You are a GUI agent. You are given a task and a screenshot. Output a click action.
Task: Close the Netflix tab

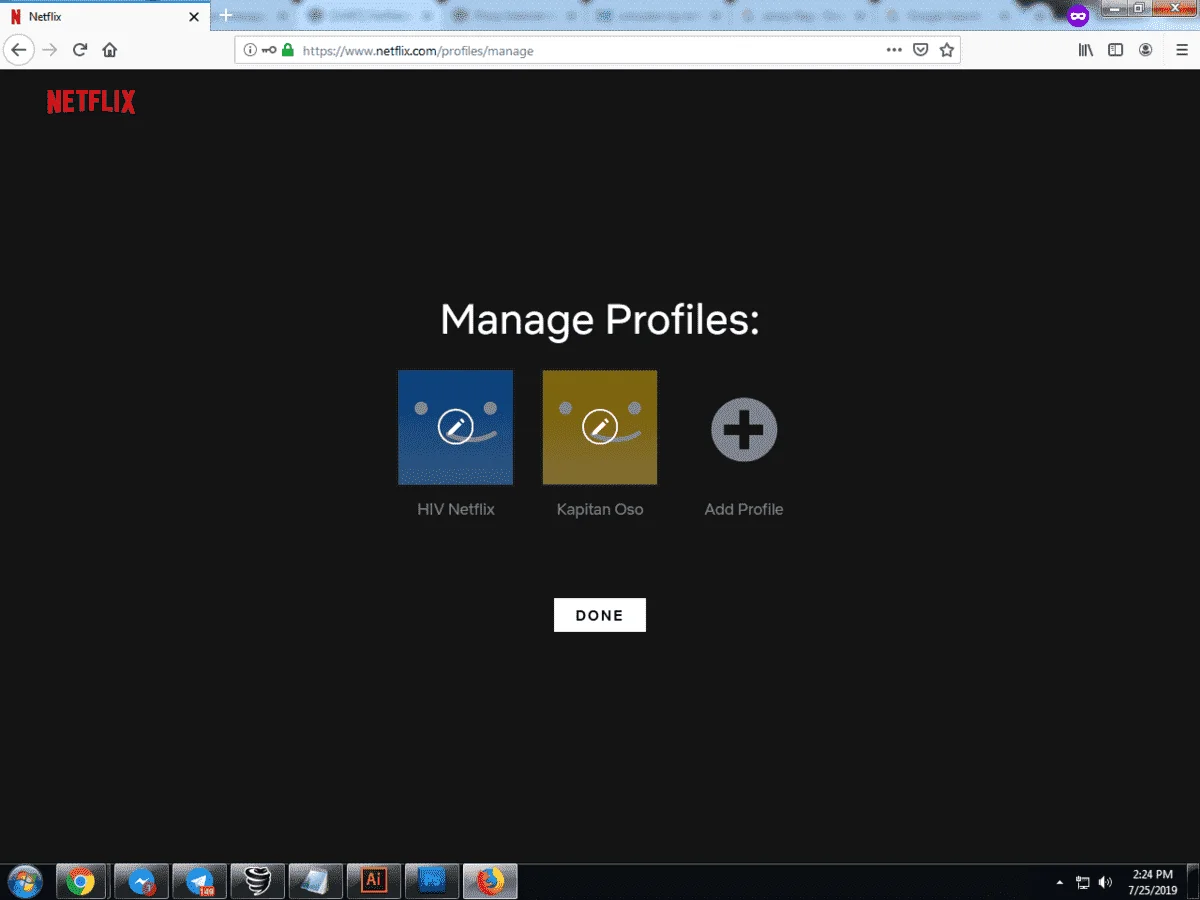point(194,17)
